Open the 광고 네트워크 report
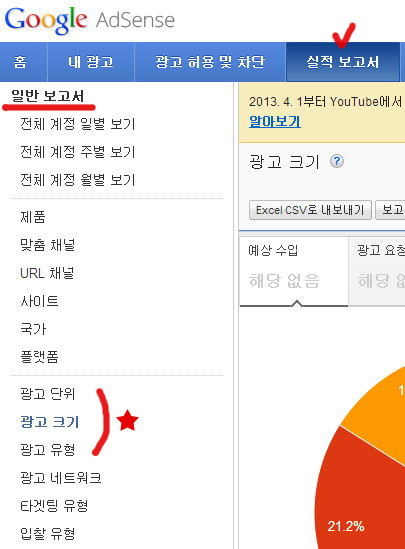Screen dimensions: 405x549 tap(61, 478)
